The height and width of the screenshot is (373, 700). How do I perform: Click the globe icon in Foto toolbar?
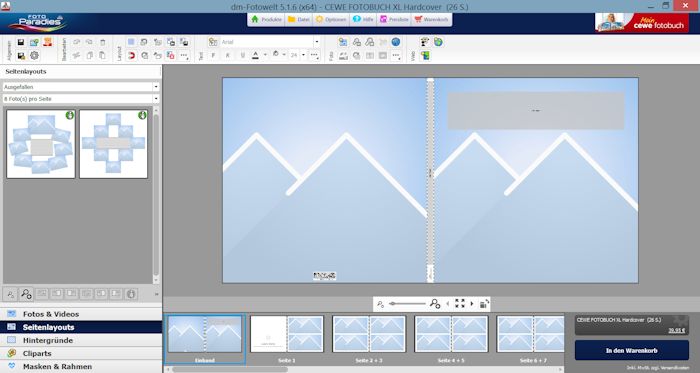click(396, 42)
